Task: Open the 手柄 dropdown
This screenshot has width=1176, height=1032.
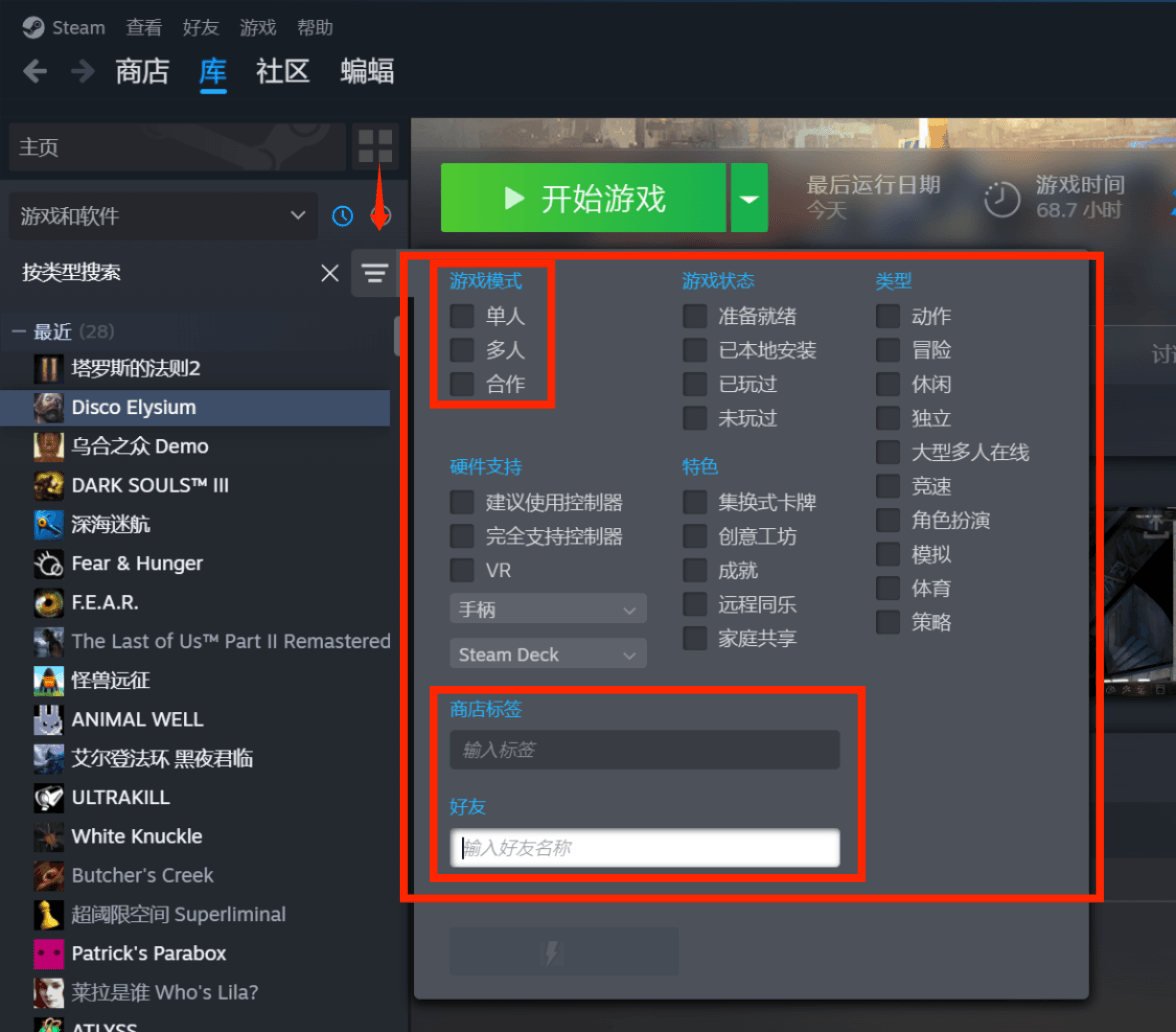Action: [548, 609]
